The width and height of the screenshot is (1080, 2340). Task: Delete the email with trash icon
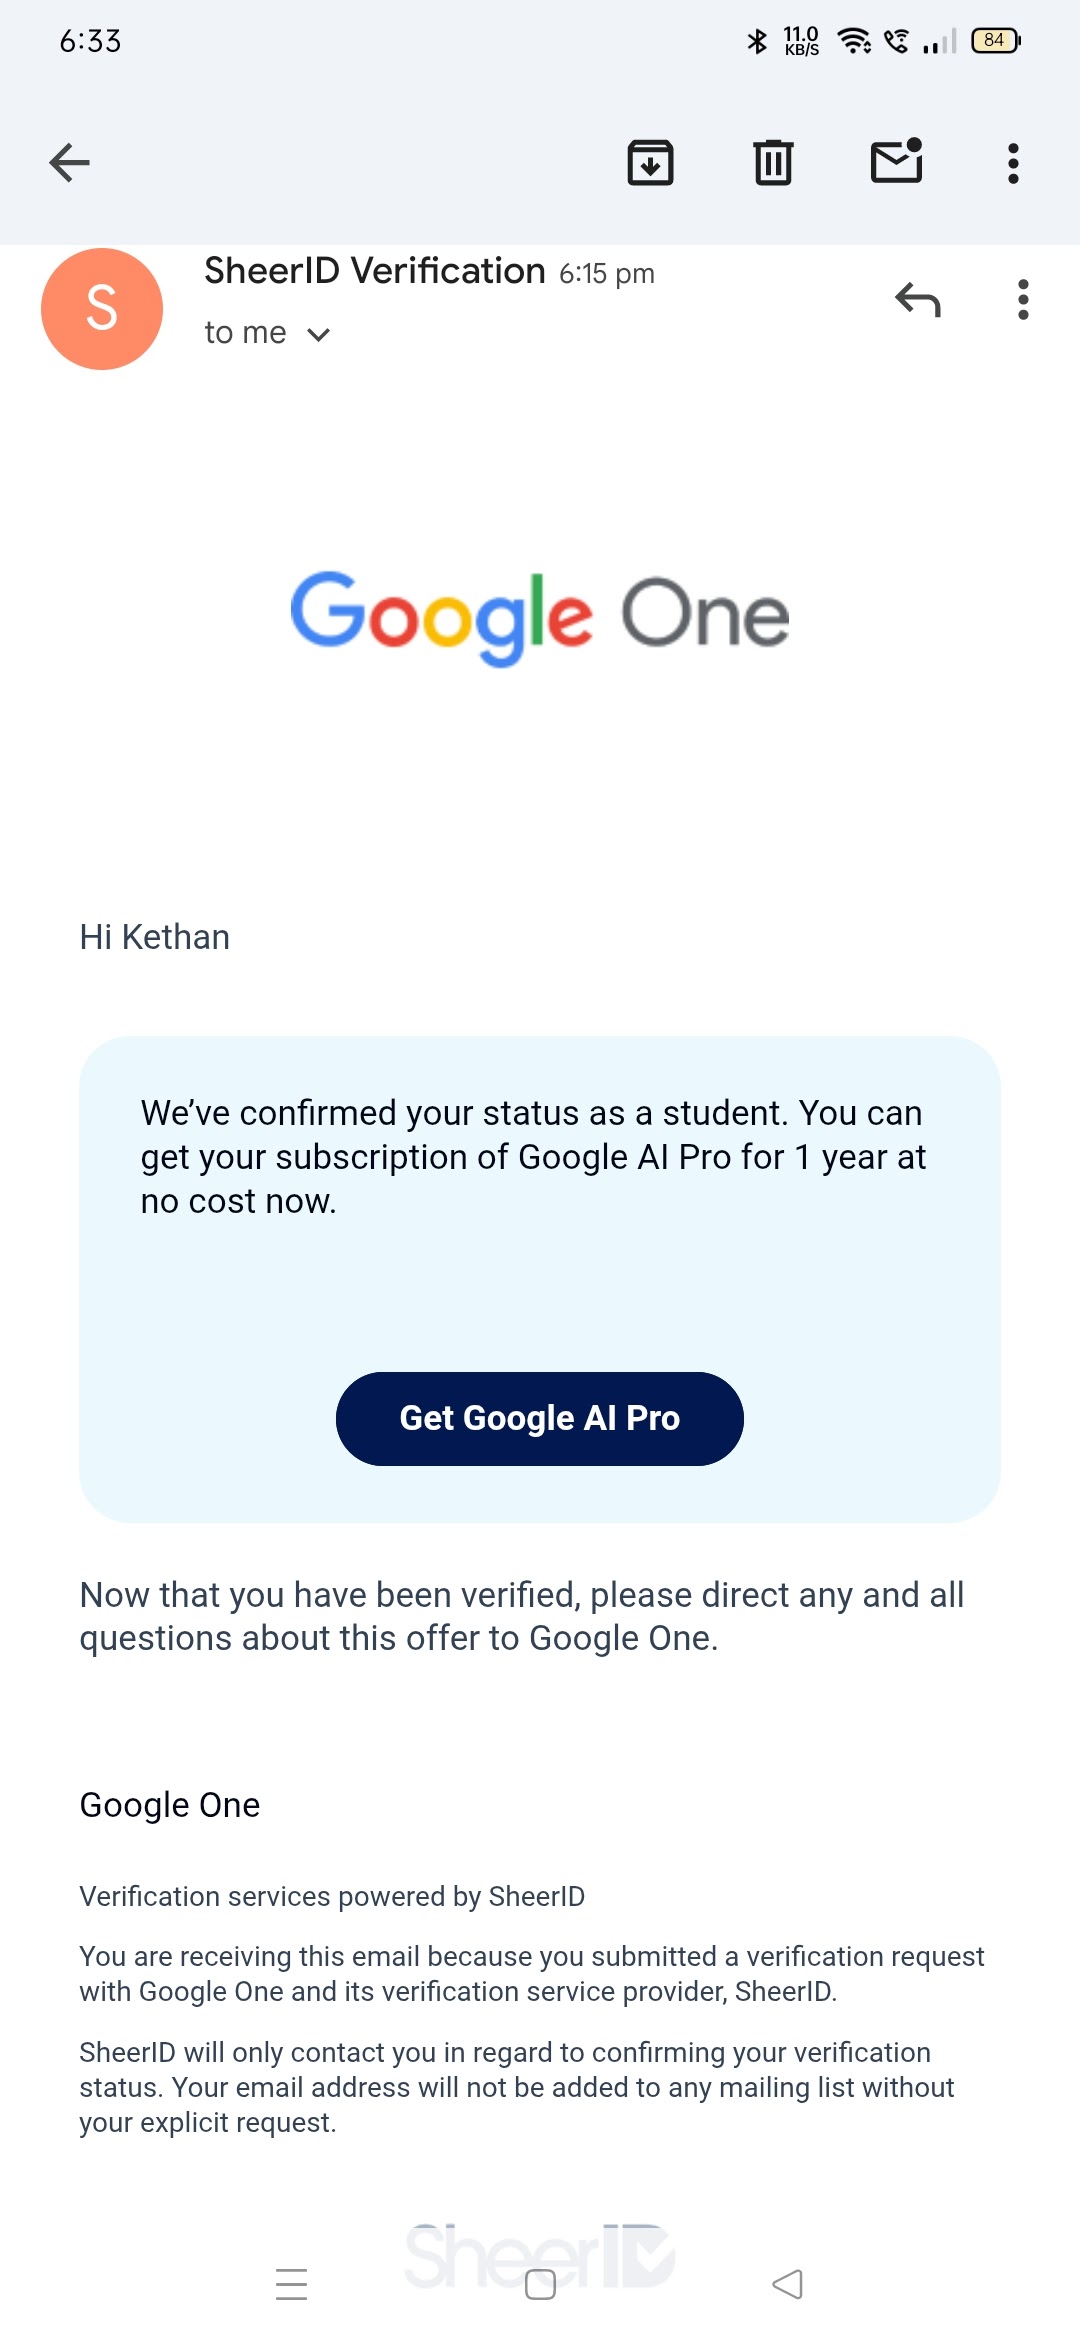pyautogui.click(x=773, y=163)
